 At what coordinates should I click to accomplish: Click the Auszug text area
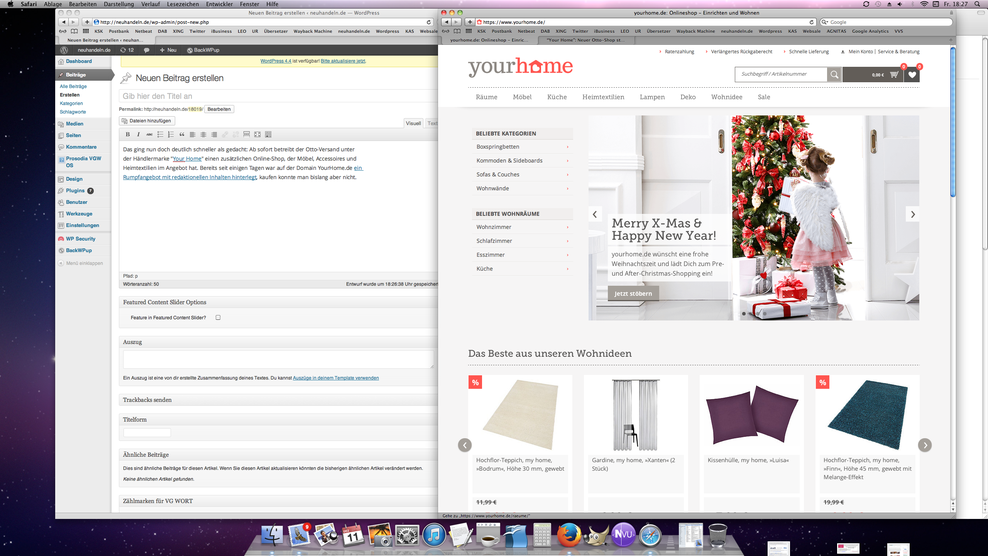(278, 359)
